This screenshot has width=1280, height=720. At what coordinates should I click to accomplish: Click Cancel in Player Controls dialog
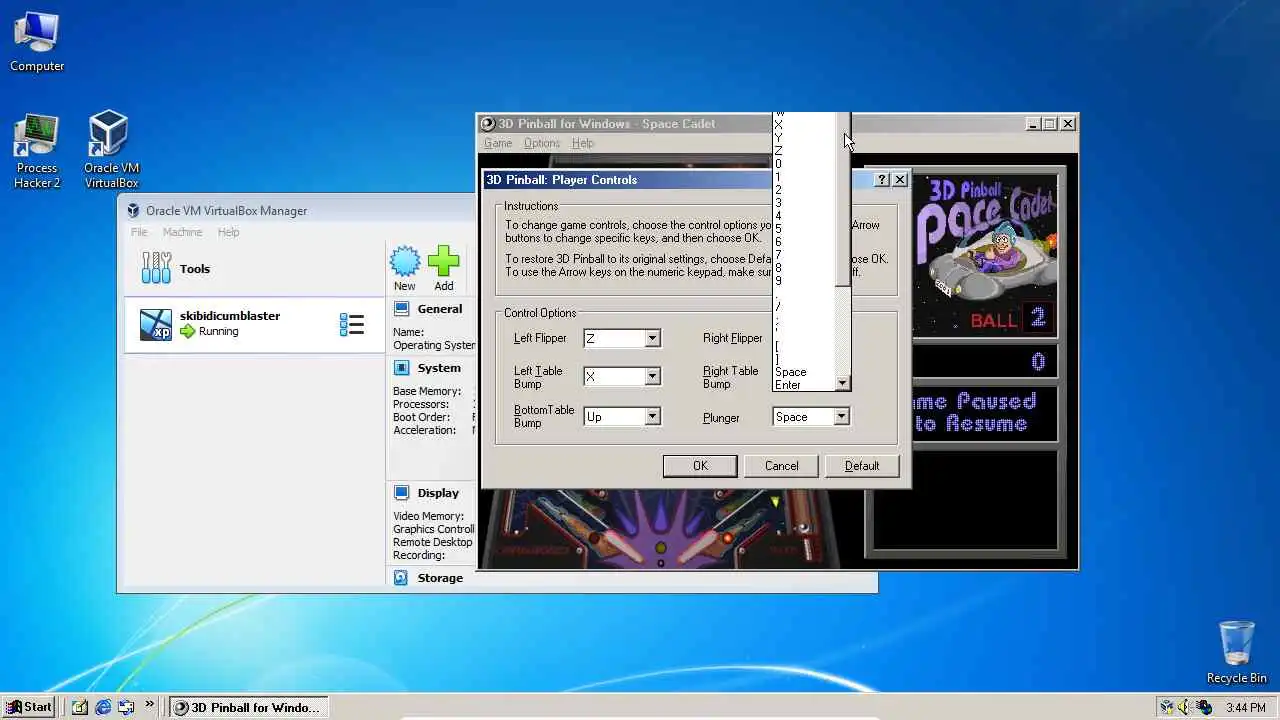781,466
